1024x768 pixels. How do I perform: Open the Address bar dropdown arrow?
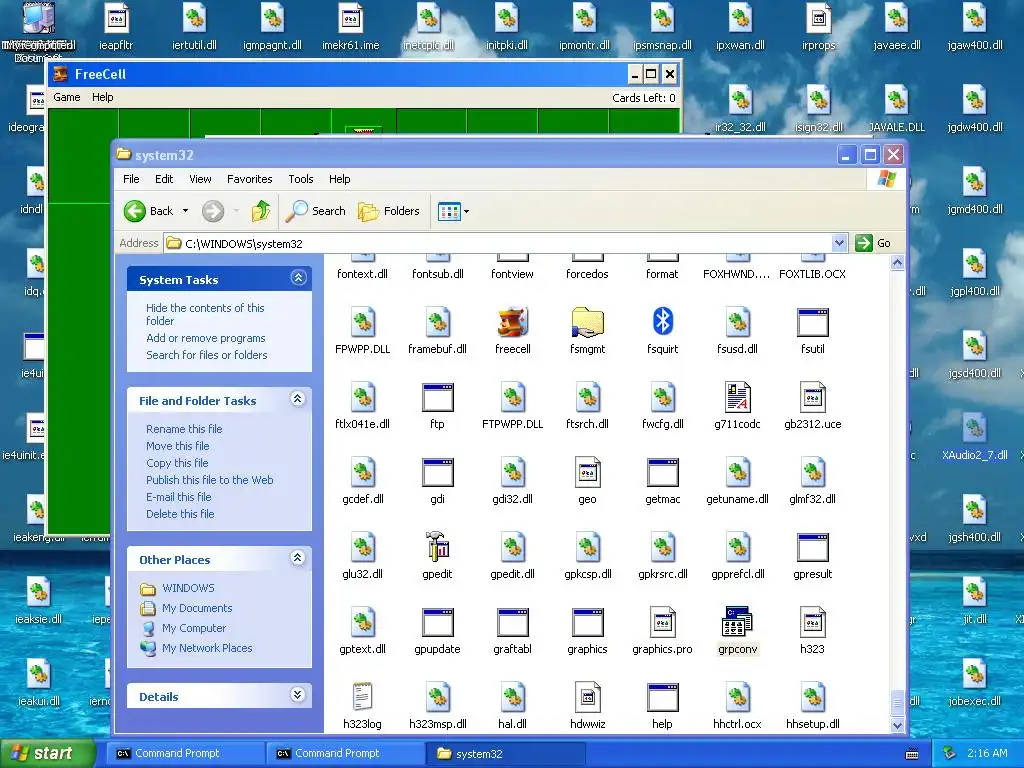pos(839,243)
